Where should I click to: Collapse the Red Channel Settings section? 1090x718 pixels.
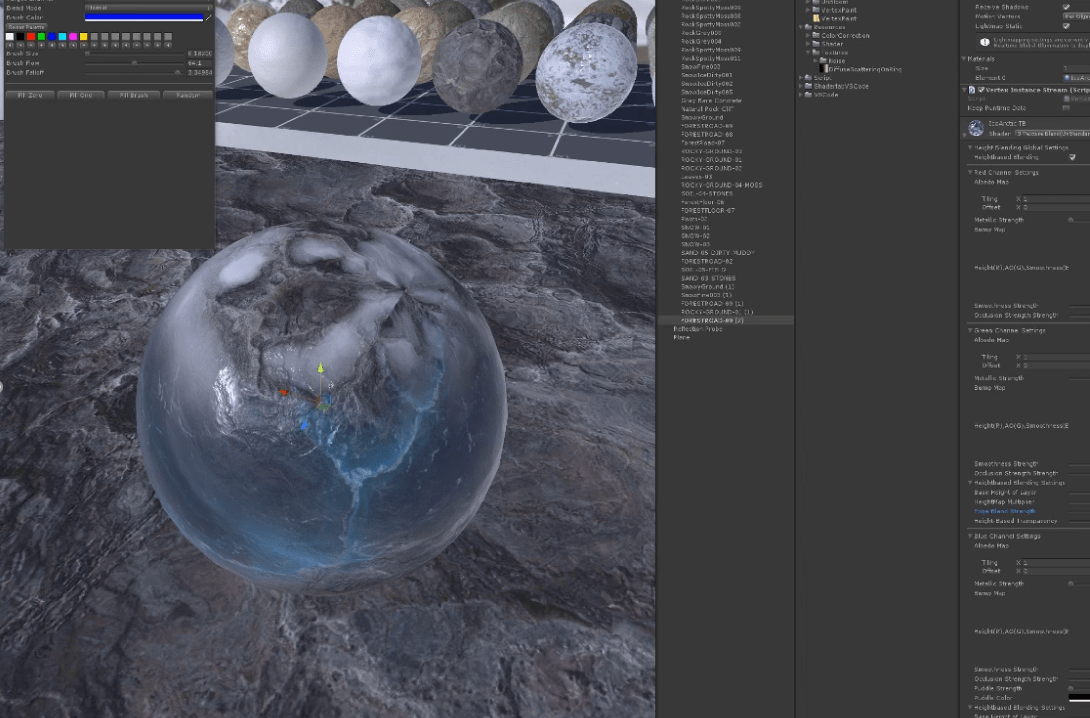(970, 172)
